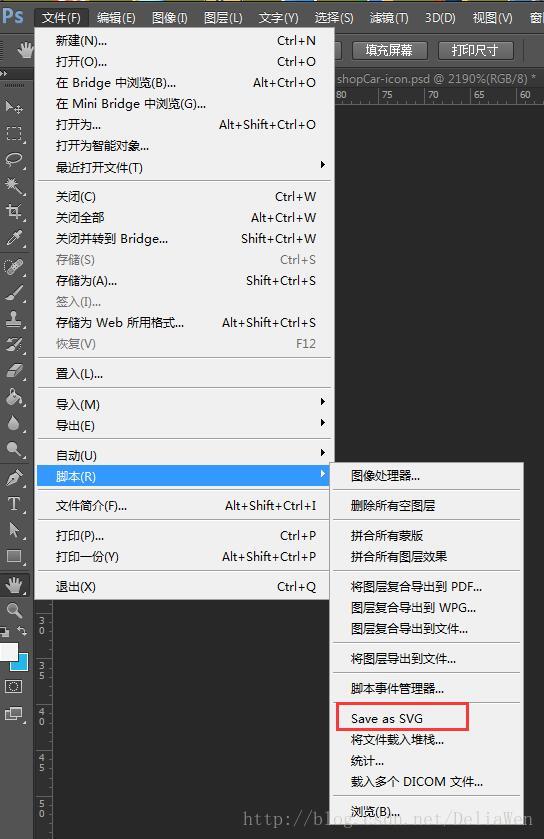544x839 pixels.
Task: Open the Image (图像) menu
Action: (x=170, y=18)
